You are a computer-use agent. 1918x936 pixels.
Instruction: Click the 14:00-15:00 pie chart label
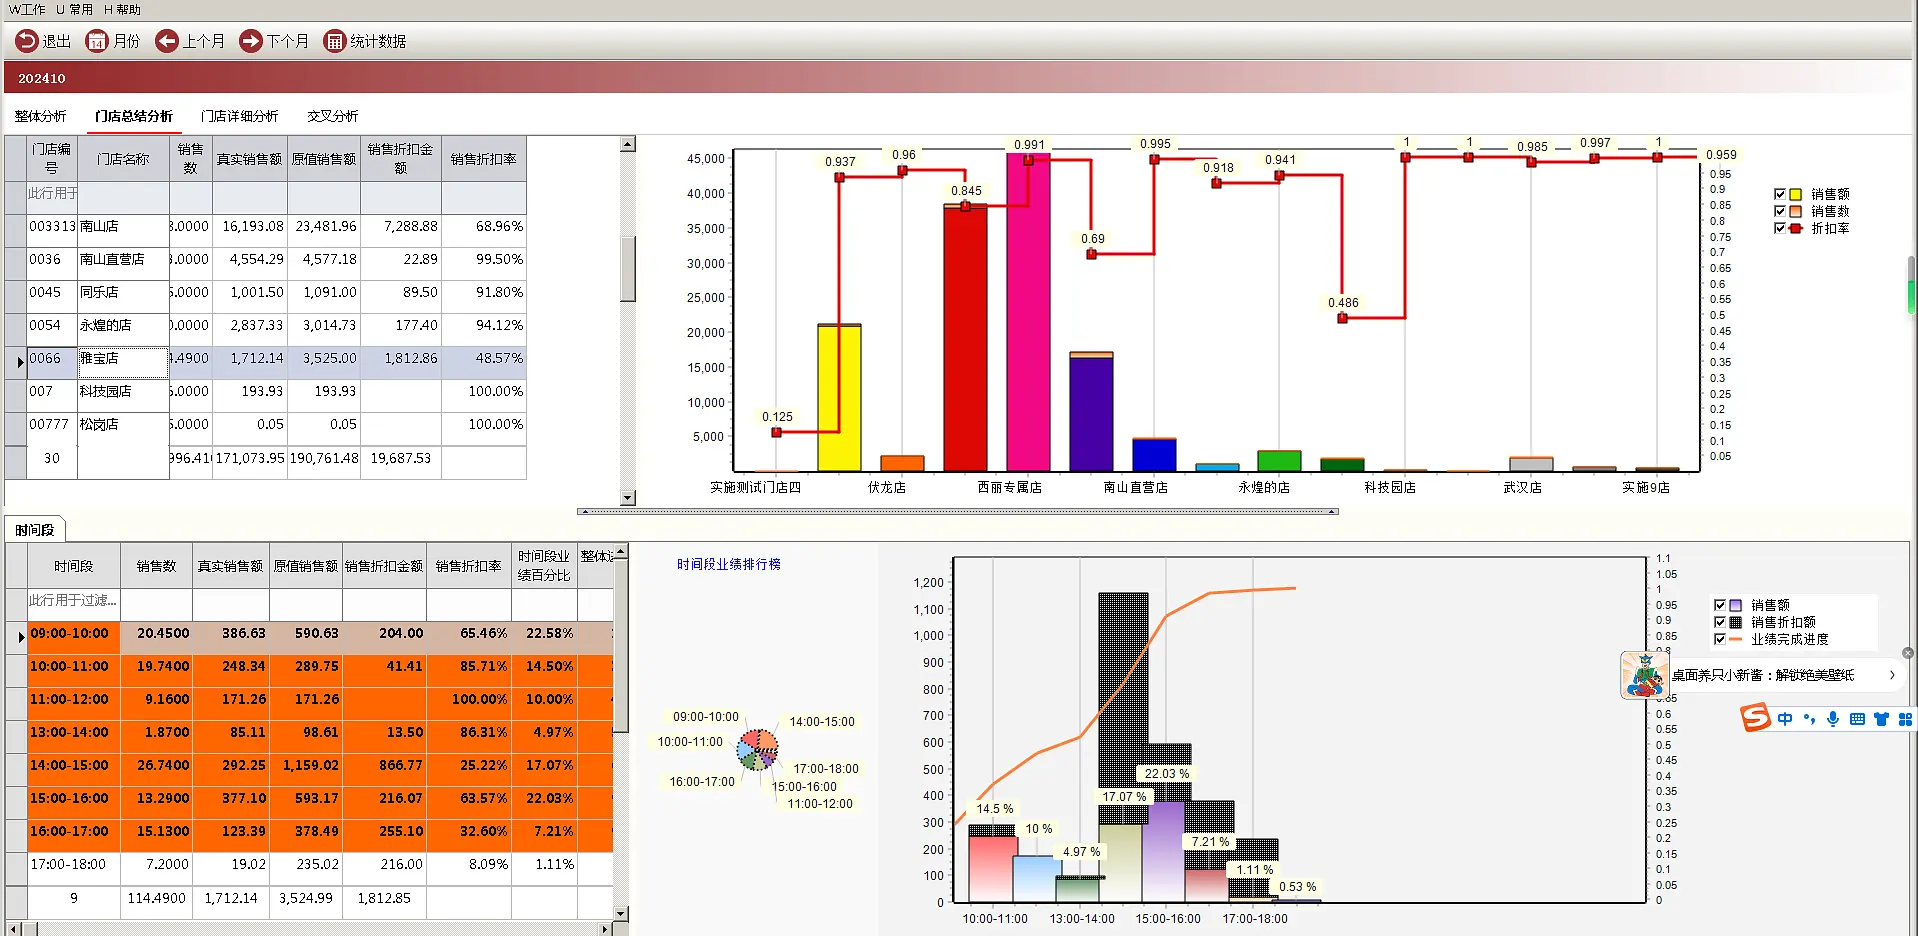point(822,721)
